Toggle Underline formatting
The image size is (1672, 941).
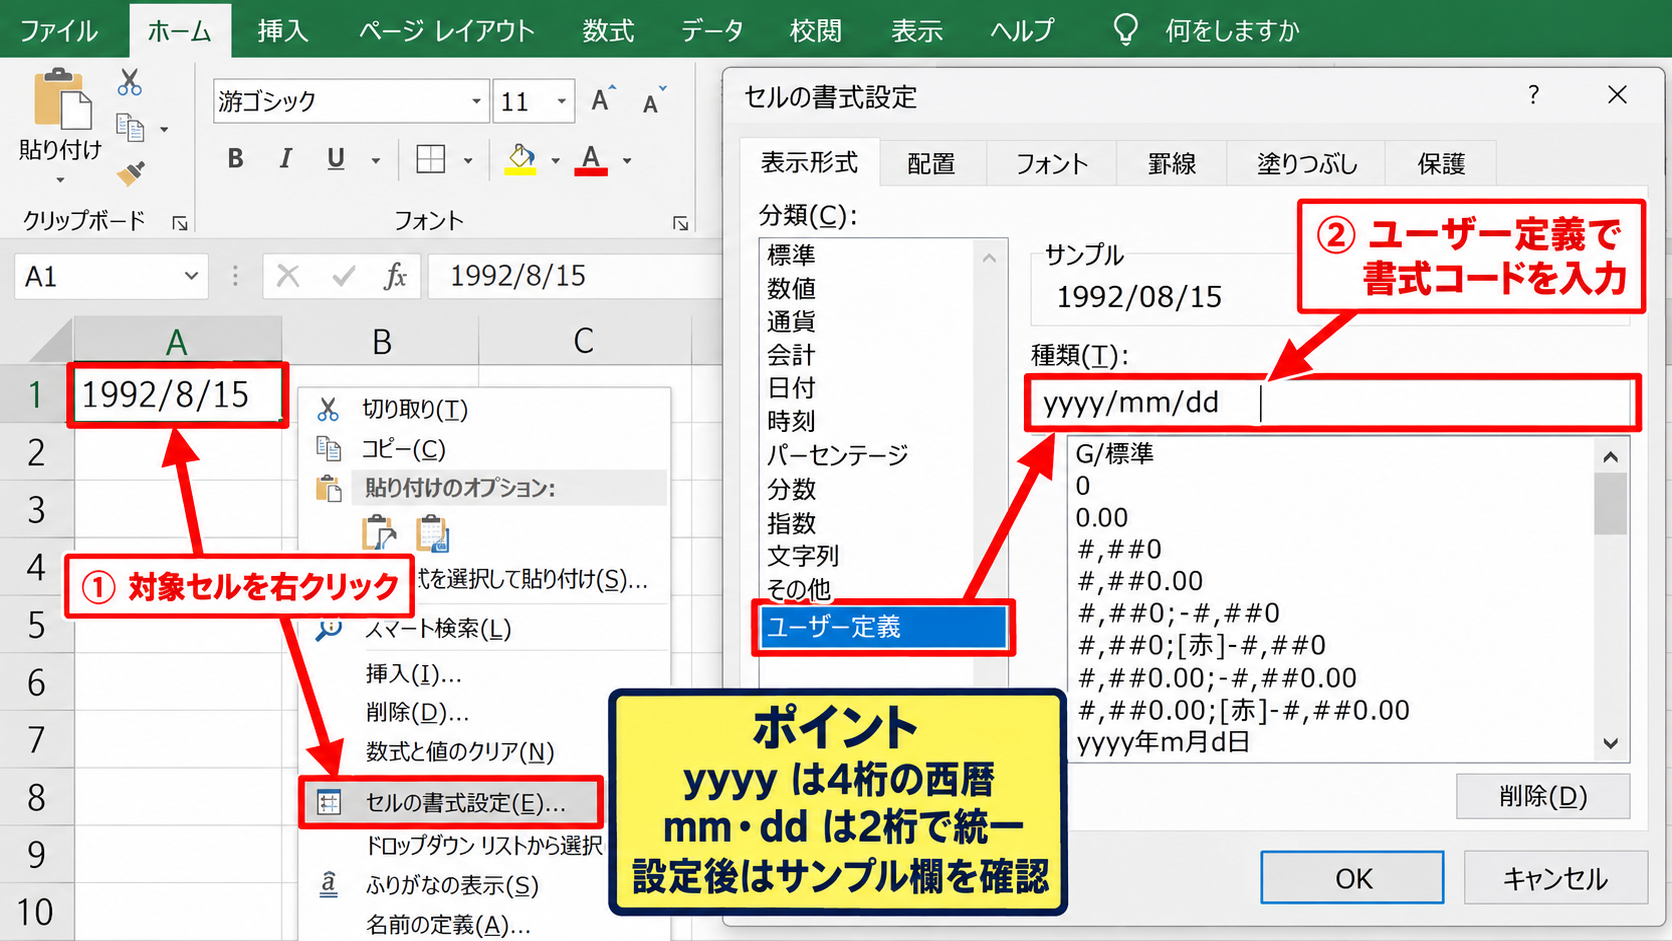336,159
